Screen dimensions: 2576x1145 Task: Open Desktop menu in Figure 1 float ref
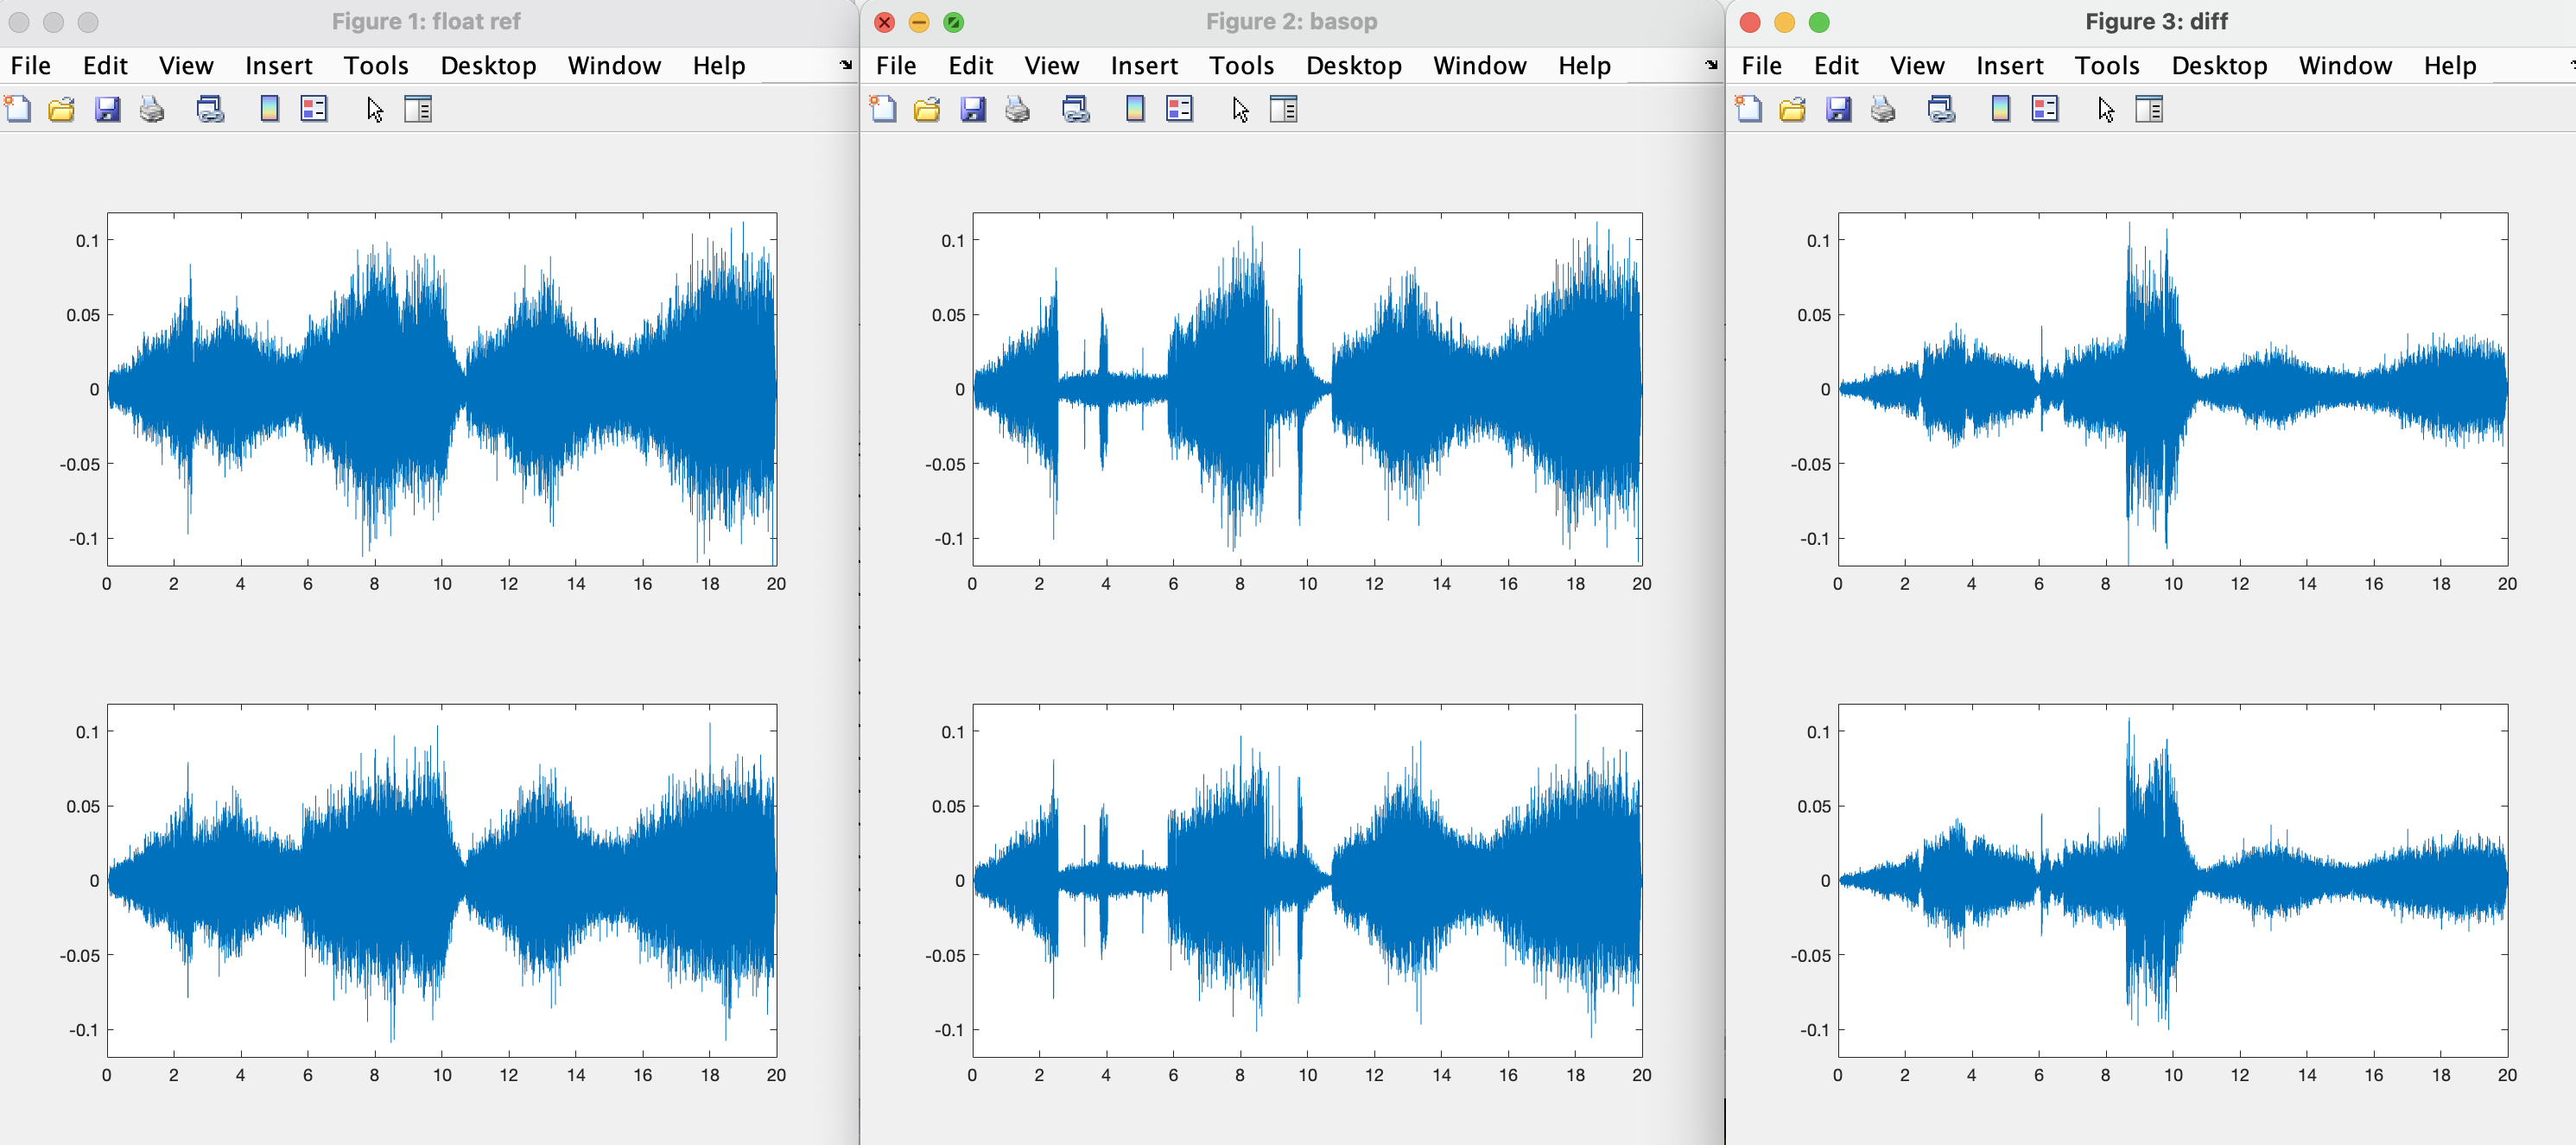(488, 66)
